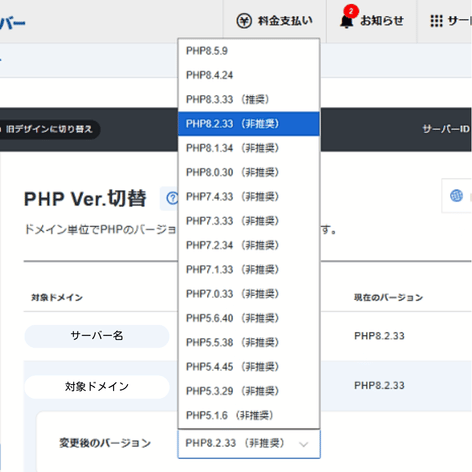
Task: Select PHP5.4.45 (非推奨) option
Action: tap(249, 367)
